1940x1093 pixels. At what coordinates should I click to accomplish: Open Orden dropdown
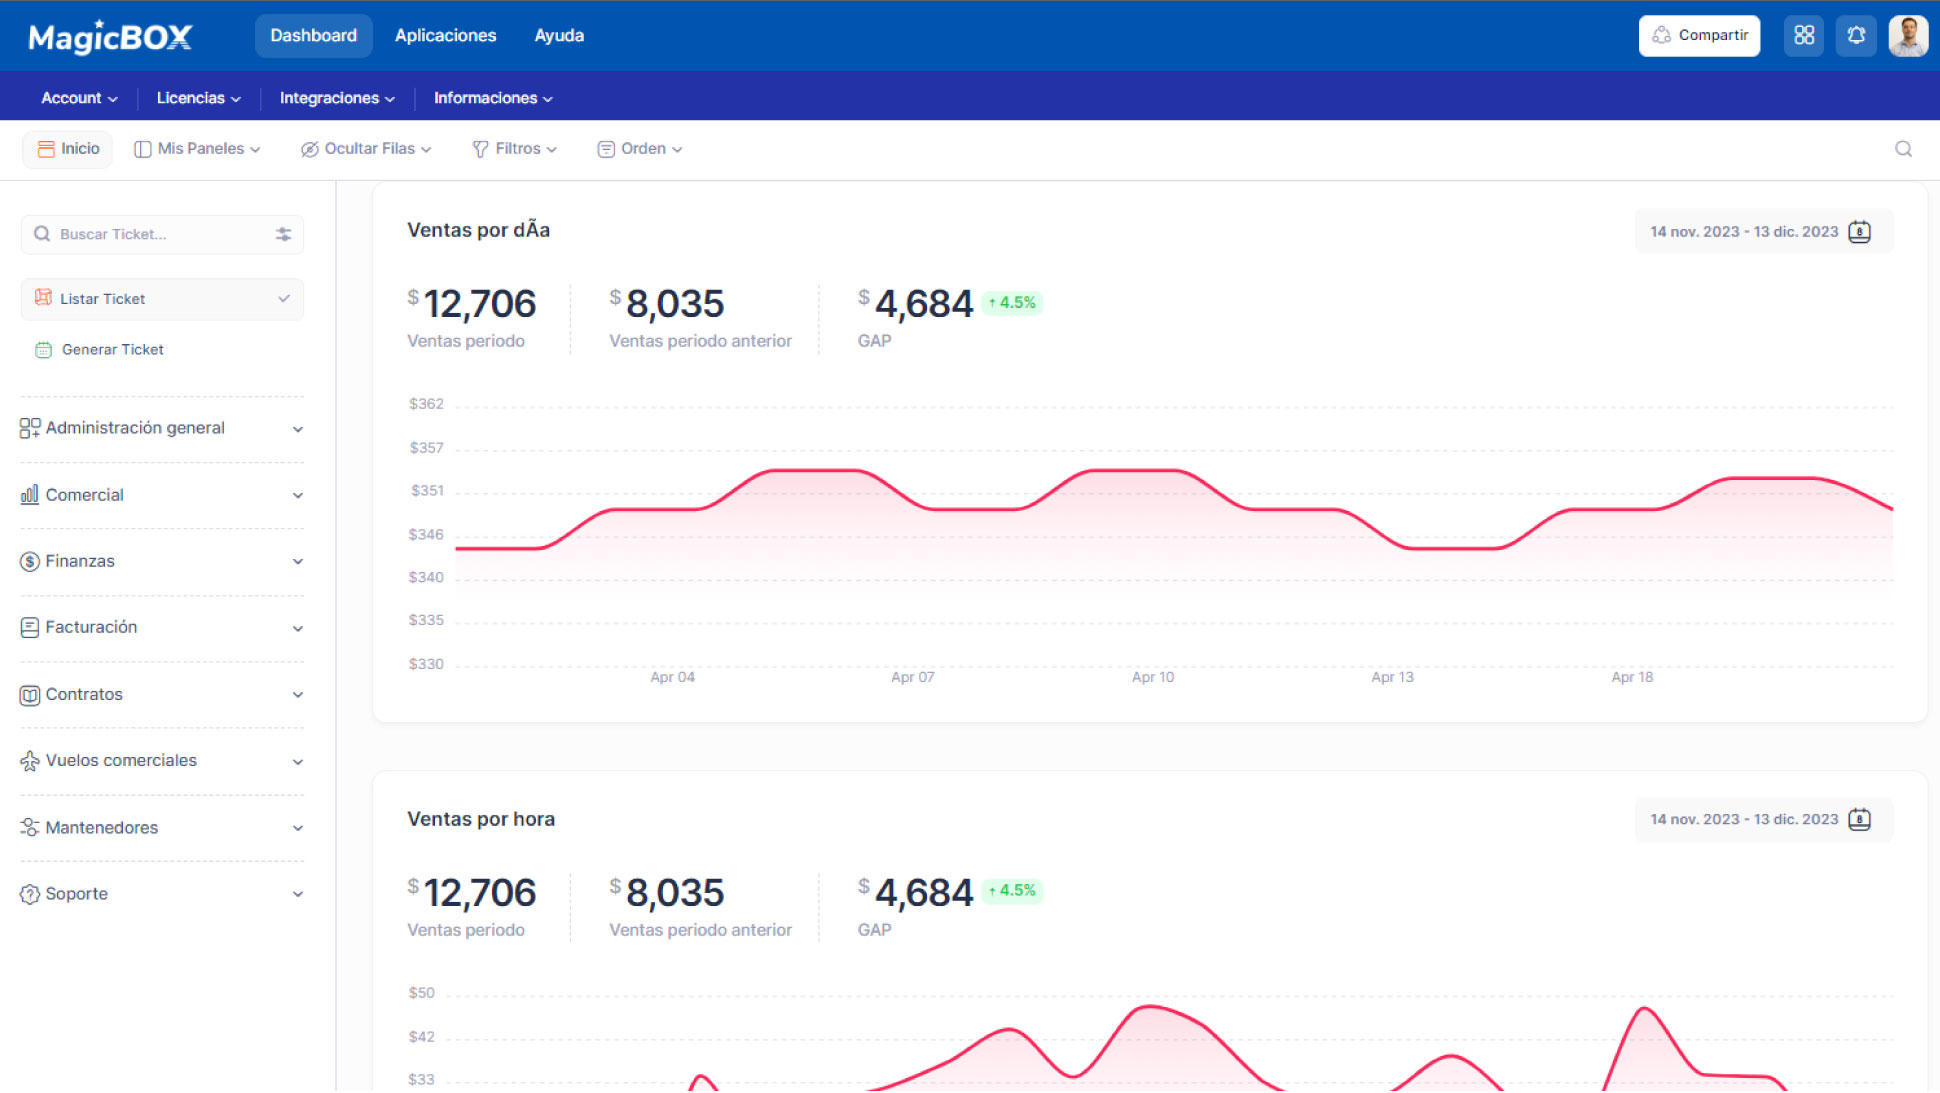640,149
